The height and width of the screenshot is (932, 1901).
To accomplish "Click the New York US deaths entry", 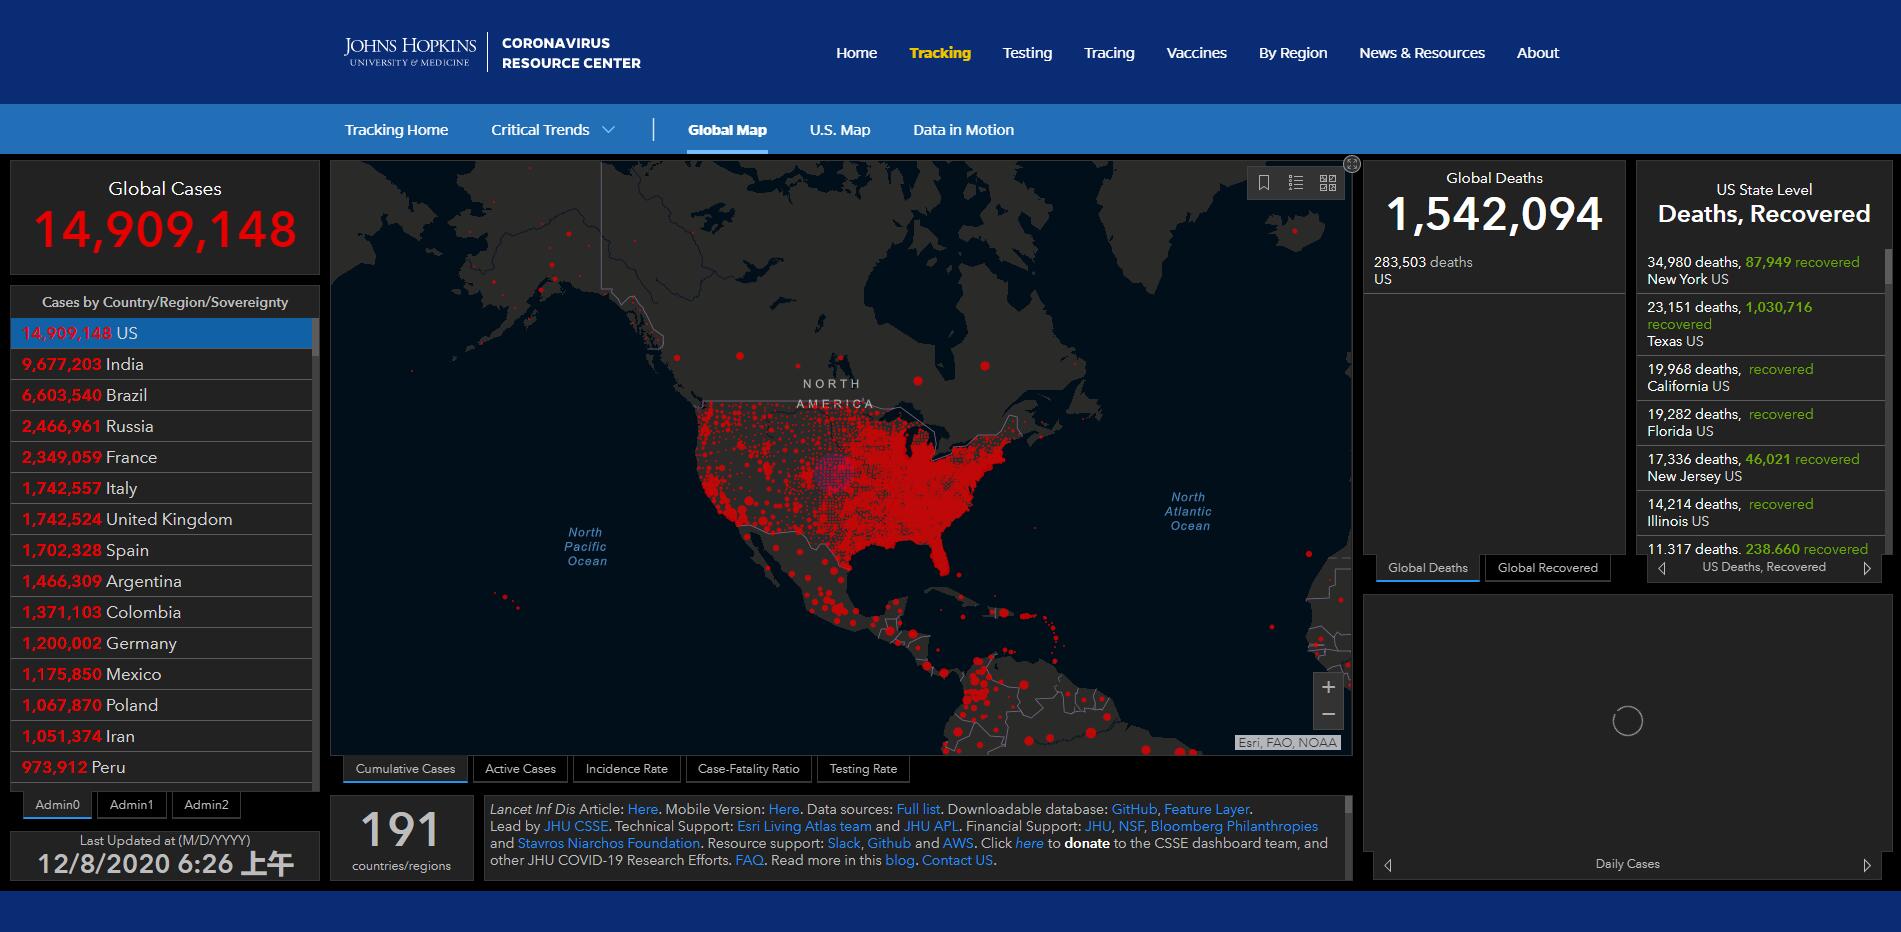I will tap(1760, 271).
